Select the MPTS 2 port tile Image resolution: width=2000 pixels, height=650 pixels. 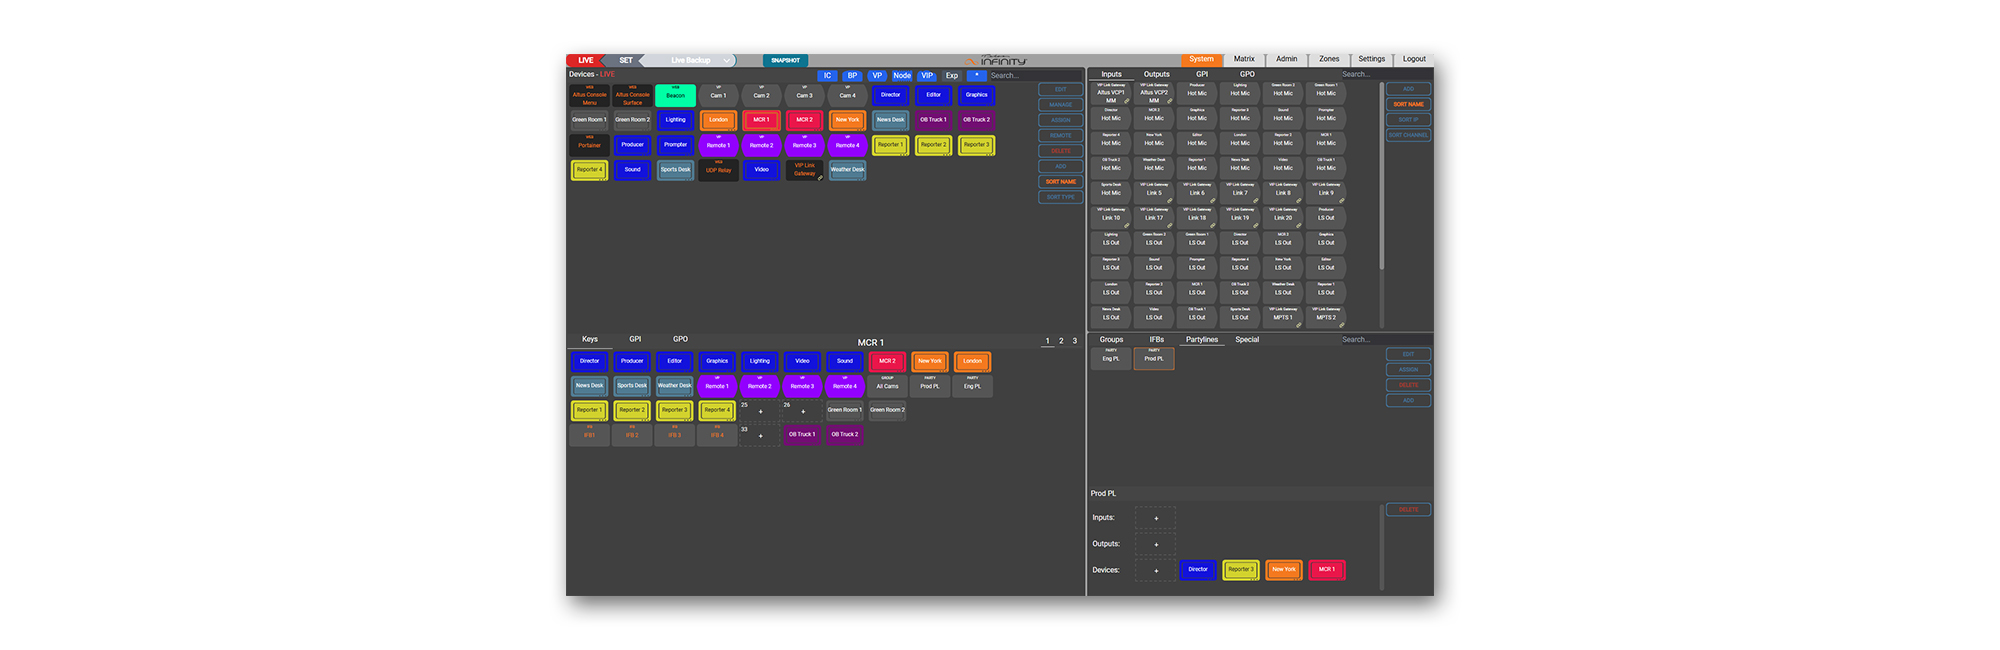(x=1326, y=317)
